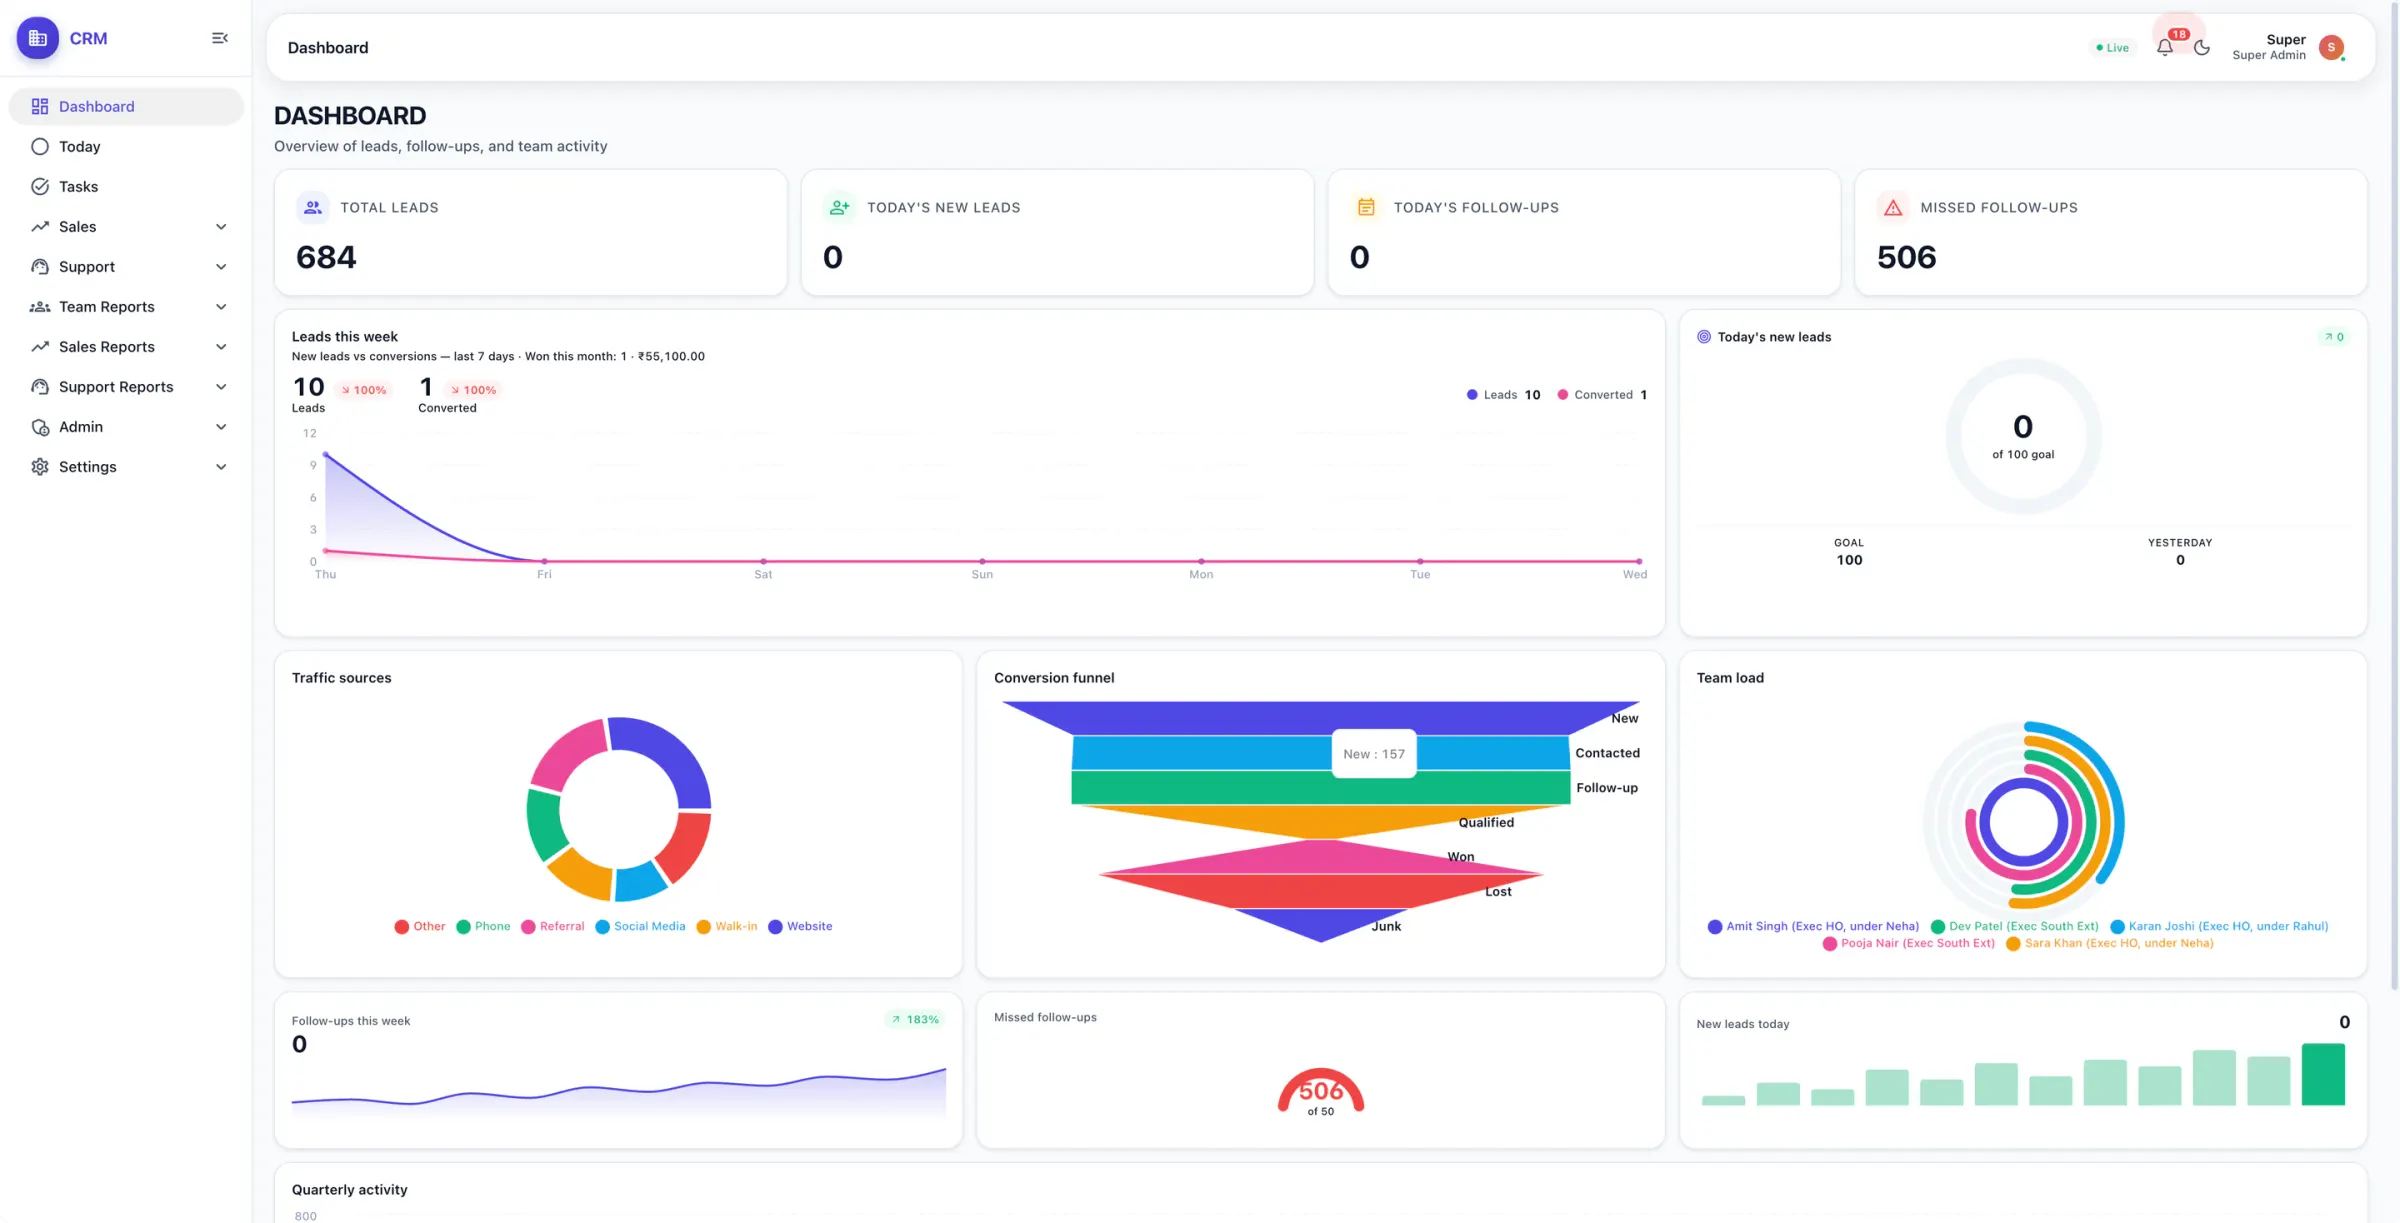Click the Tasks checkmark icon
Screen dimensions: 2400x1223
pos(40,186)
